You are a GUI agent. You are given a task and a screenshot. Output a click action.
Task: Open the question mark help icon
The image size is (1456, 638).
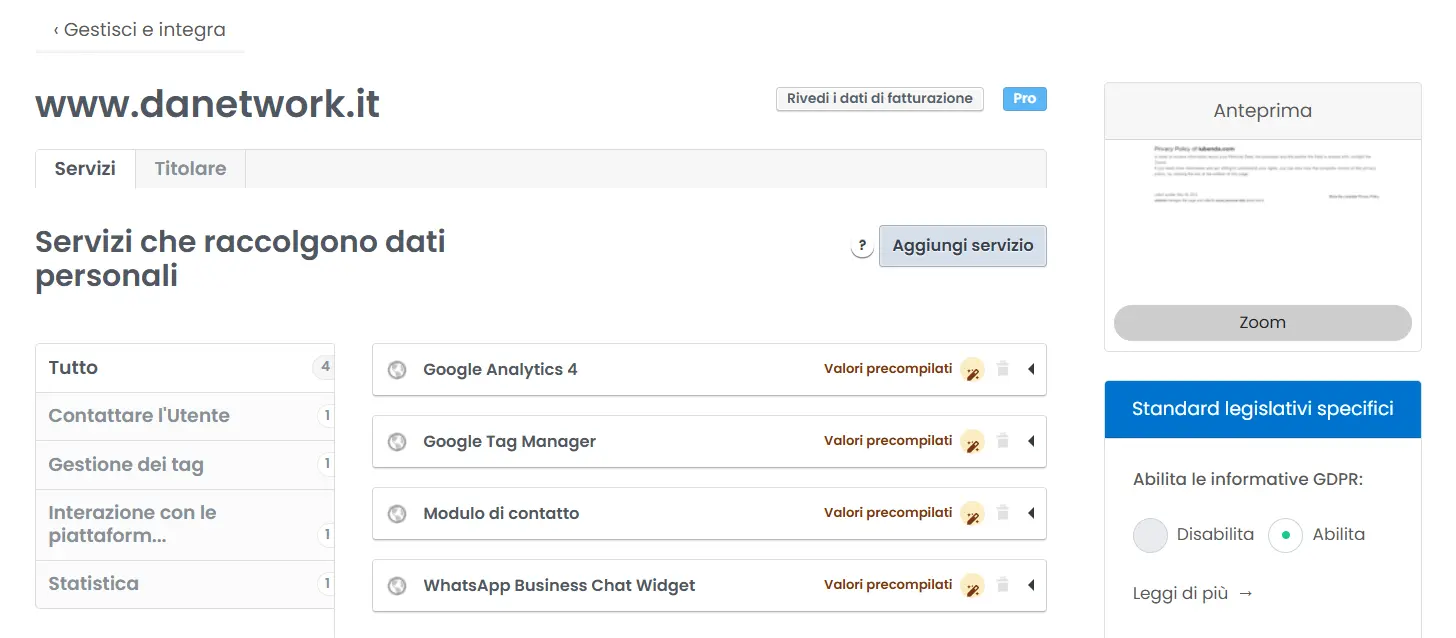click(862, 246)
